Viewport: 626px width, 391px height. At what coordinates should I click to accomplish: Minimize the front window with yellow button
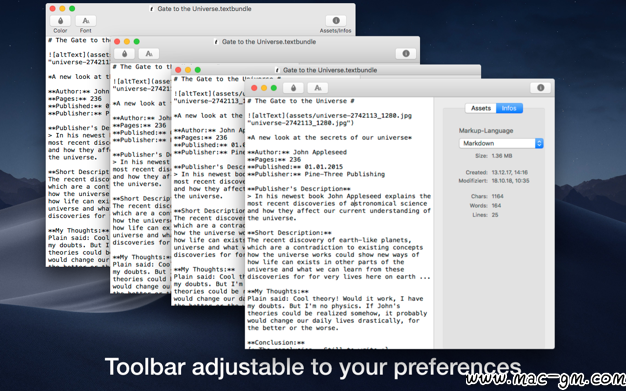[264, 88]
